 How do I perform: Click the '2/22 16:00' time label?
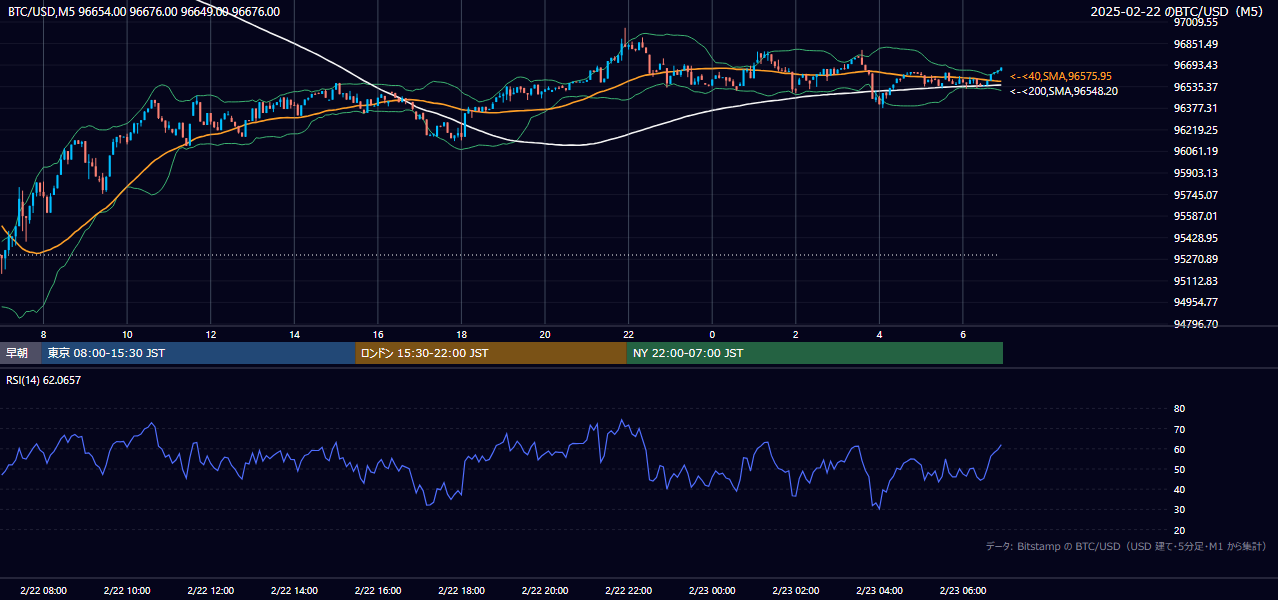(378, 591)
